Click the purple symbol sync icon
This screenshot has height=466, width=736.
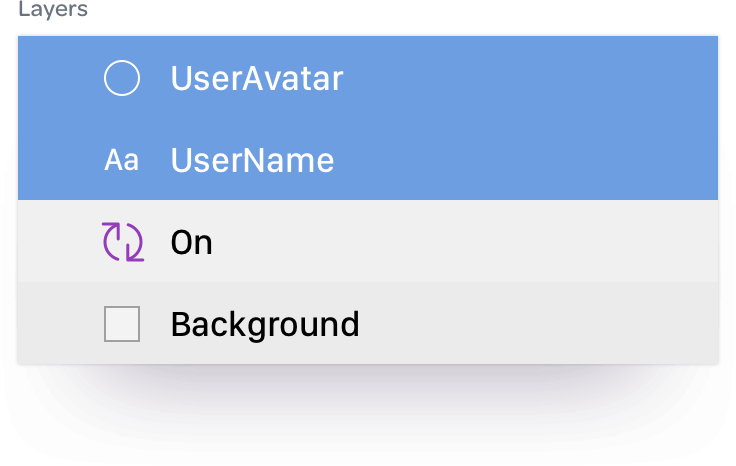coord(123,242)
